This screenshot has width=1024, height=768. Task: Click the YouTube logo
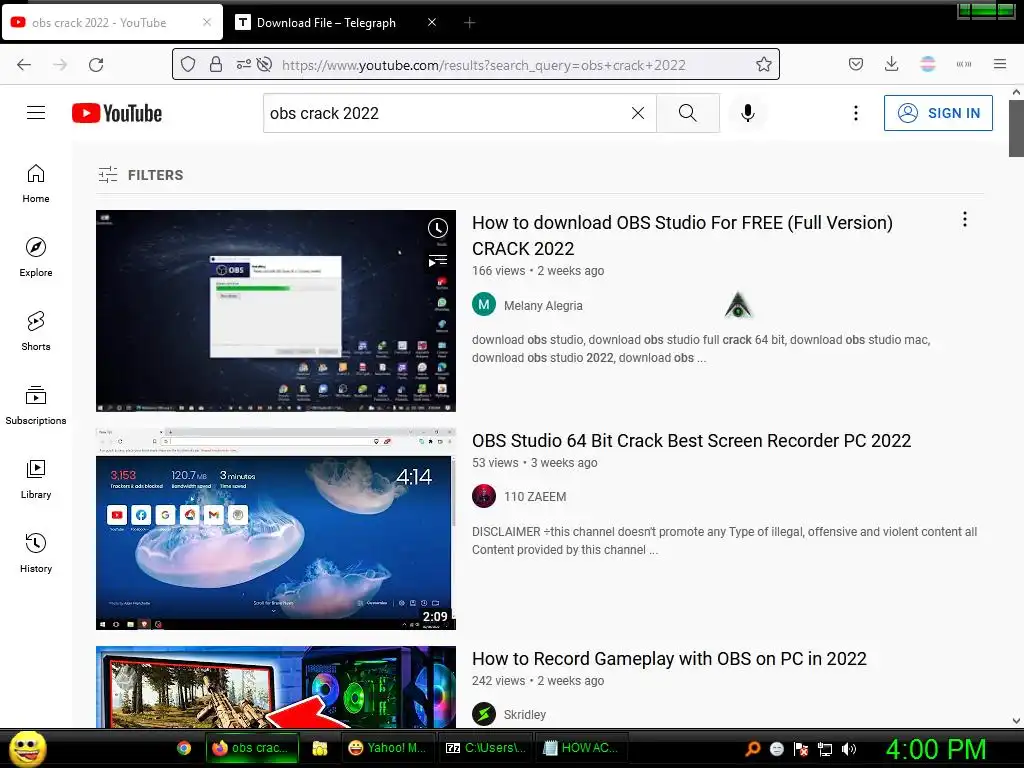[117, 113]
